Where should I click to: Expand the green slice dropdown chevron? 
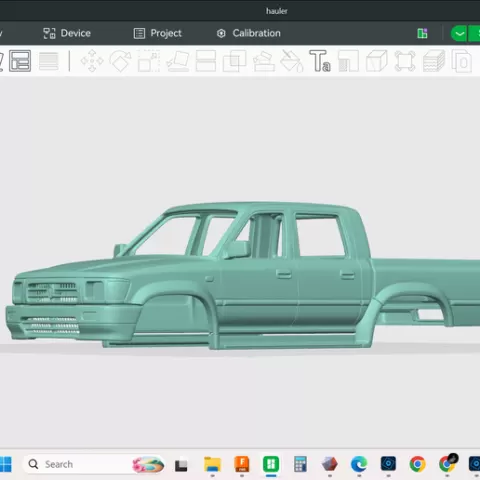(x=459, y=34)
